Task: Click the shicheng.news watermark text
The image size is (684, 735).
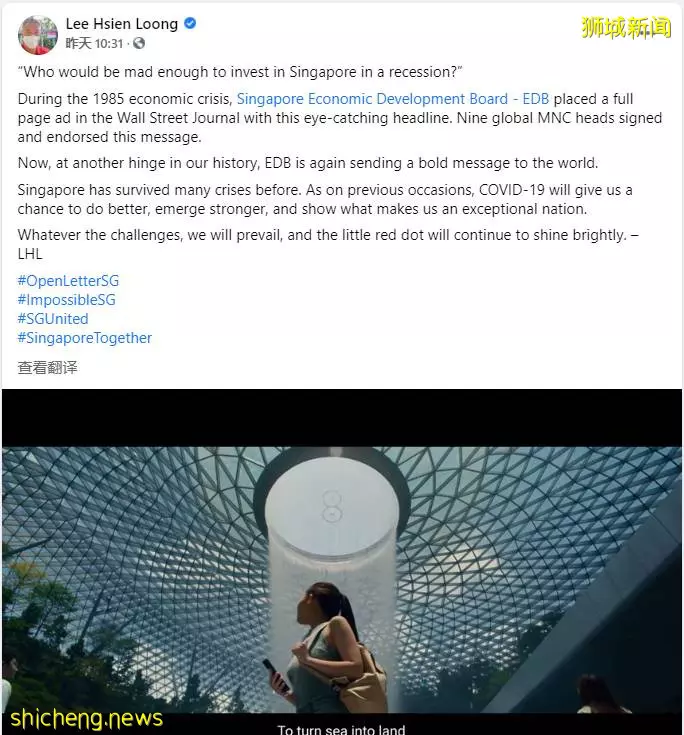Action: [86, 719]
